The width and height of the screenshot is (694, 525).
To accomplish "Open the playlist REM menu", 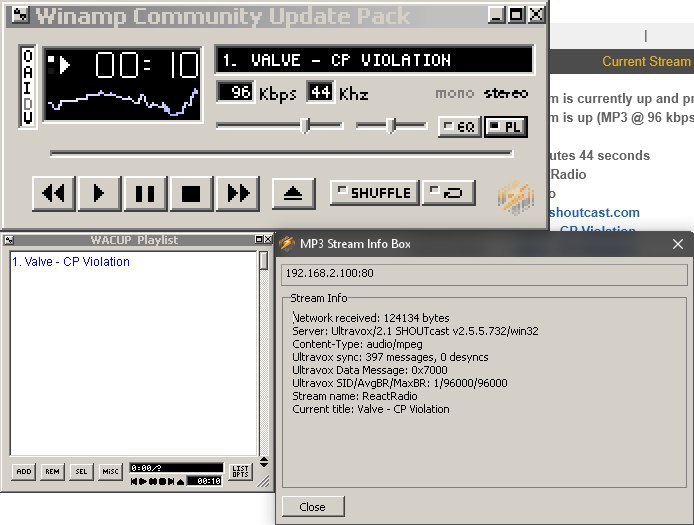I will pyautogui.click(x=52, y=471).
